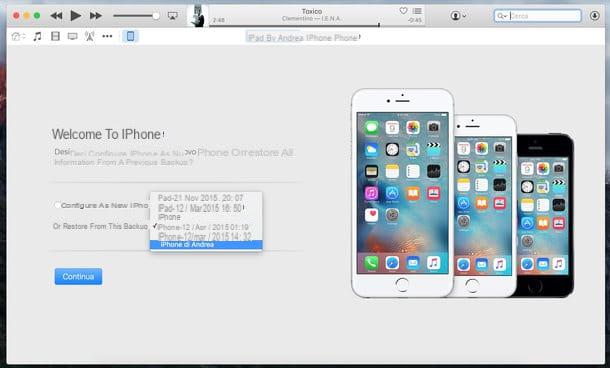Choose the checked 2015 01:19 iPhone backup
The height and width of the screenshot is (368, 610).
coord(206,227)
